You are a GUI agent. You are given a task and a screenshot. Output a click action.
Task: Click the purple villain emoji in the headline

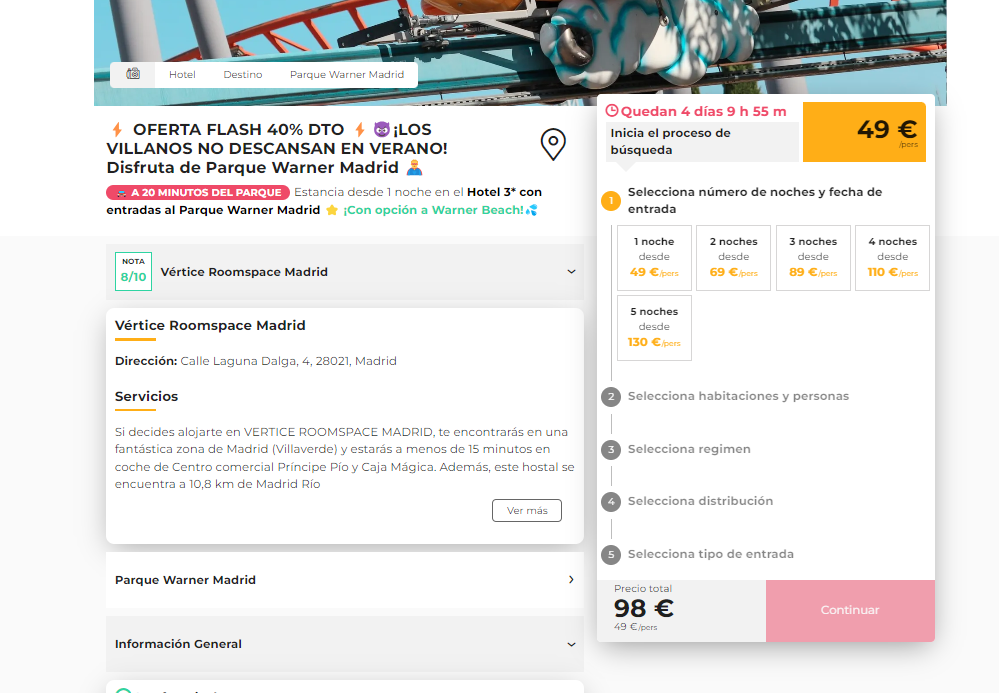coord(382,129)
